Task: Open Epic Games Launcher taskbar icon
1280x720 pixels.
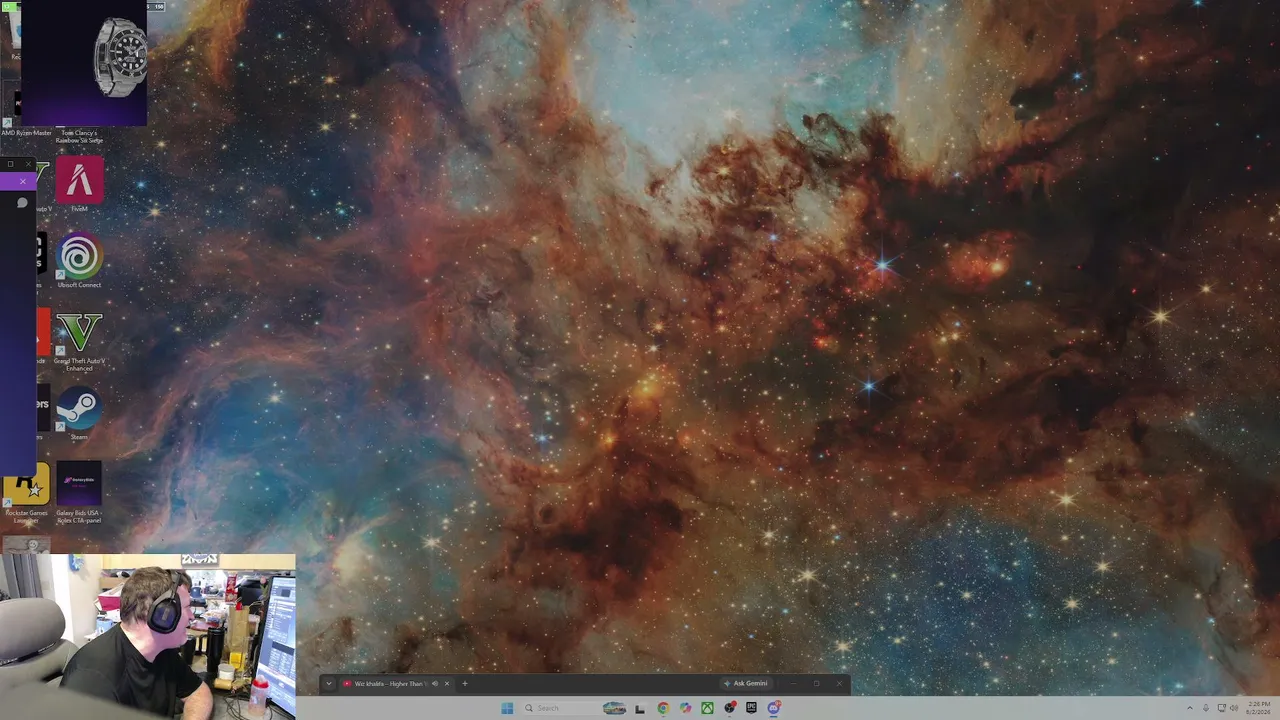Action: click(x=751, y=708)
